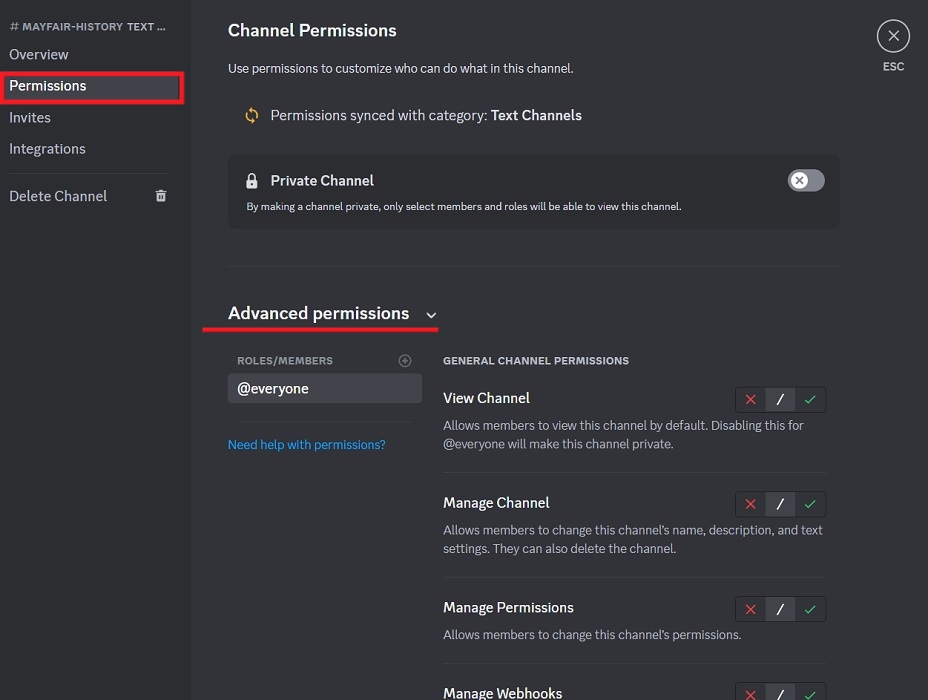928x700 pixels.
Task: Close settings with the ESC button
Action: point(892,35)
